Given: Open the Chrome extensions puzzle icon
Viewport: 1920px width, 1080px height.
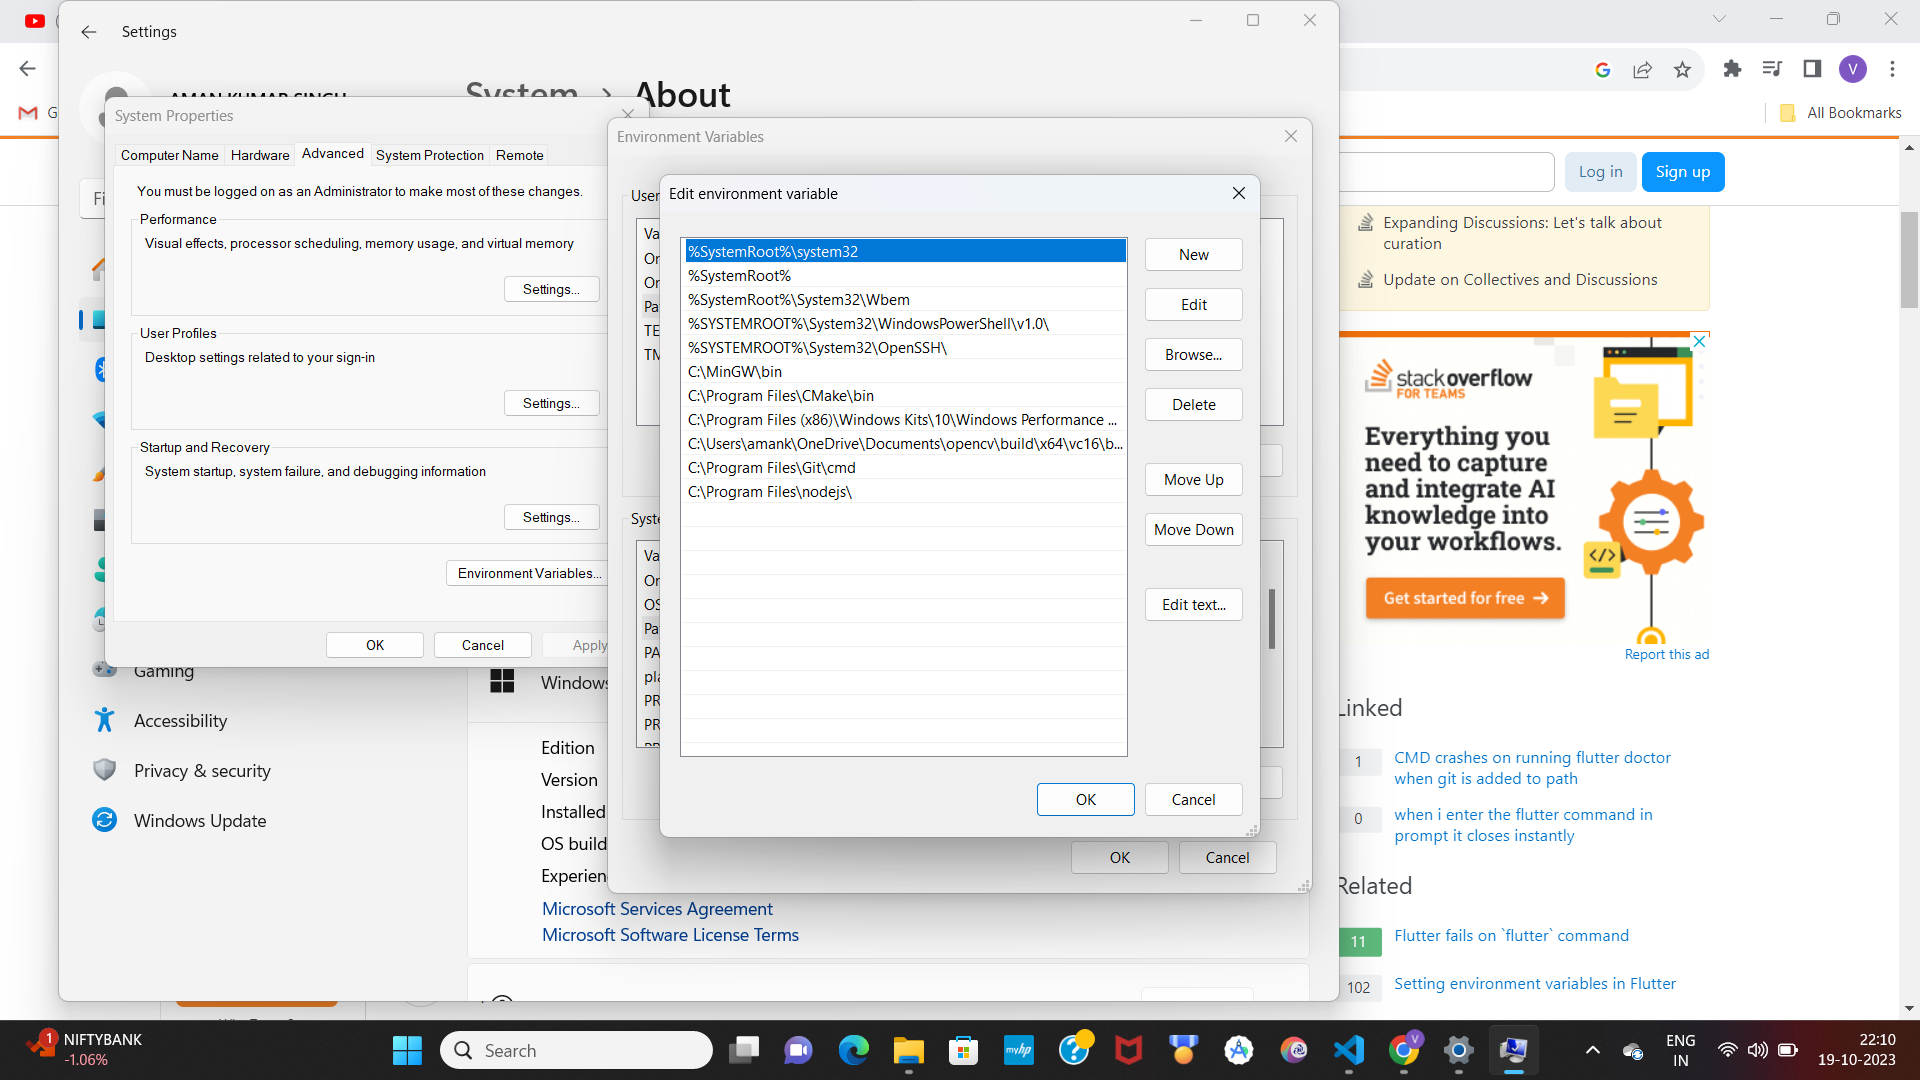Looking at the screenshot, I should tap(1732, 69).
